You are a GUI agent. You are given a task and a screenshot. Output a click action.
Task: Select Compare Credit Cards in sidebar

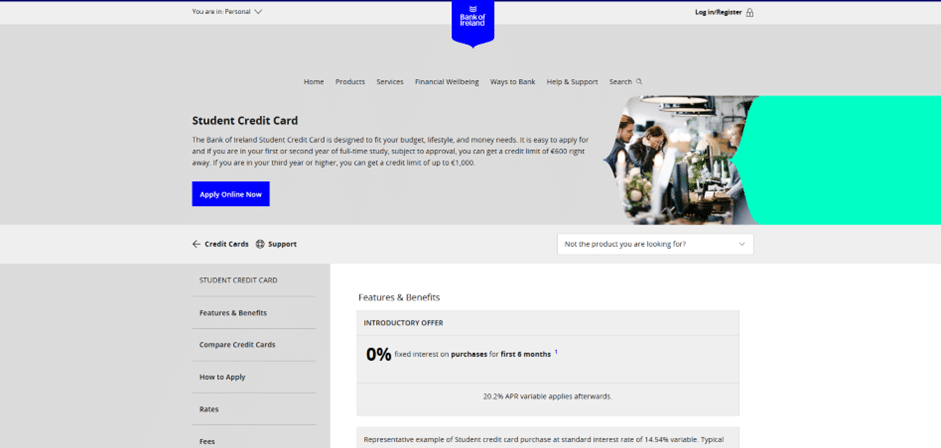(237, 345)
